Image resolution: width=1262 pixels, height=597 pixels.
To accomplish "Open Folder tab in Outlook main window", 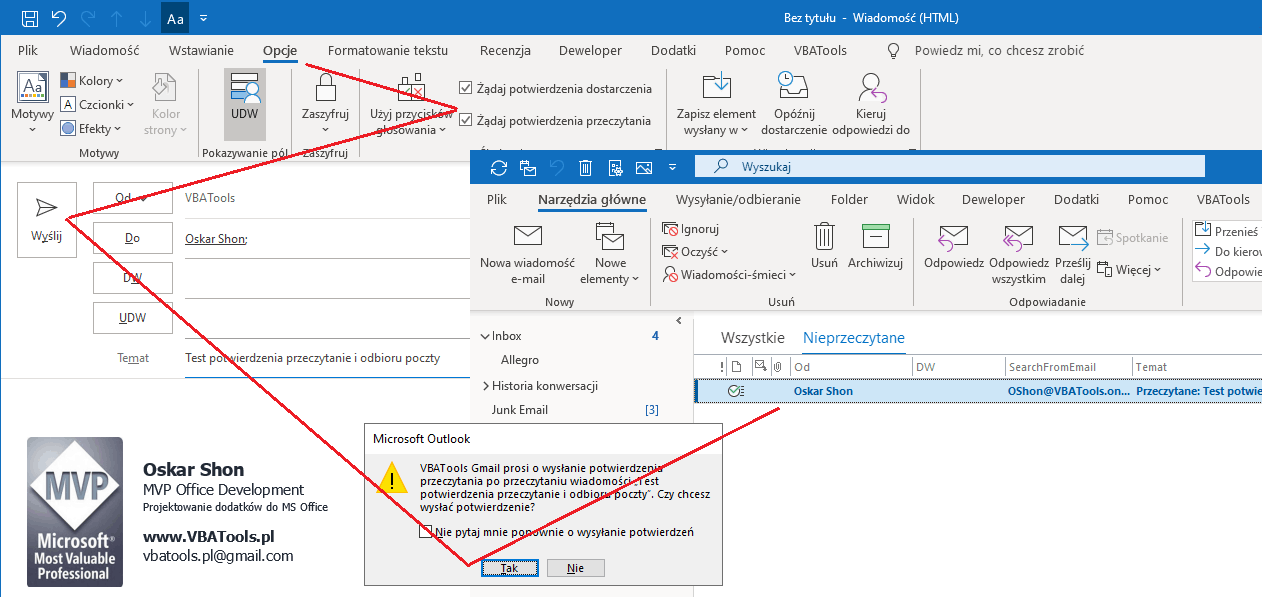I will coord(849,199).
